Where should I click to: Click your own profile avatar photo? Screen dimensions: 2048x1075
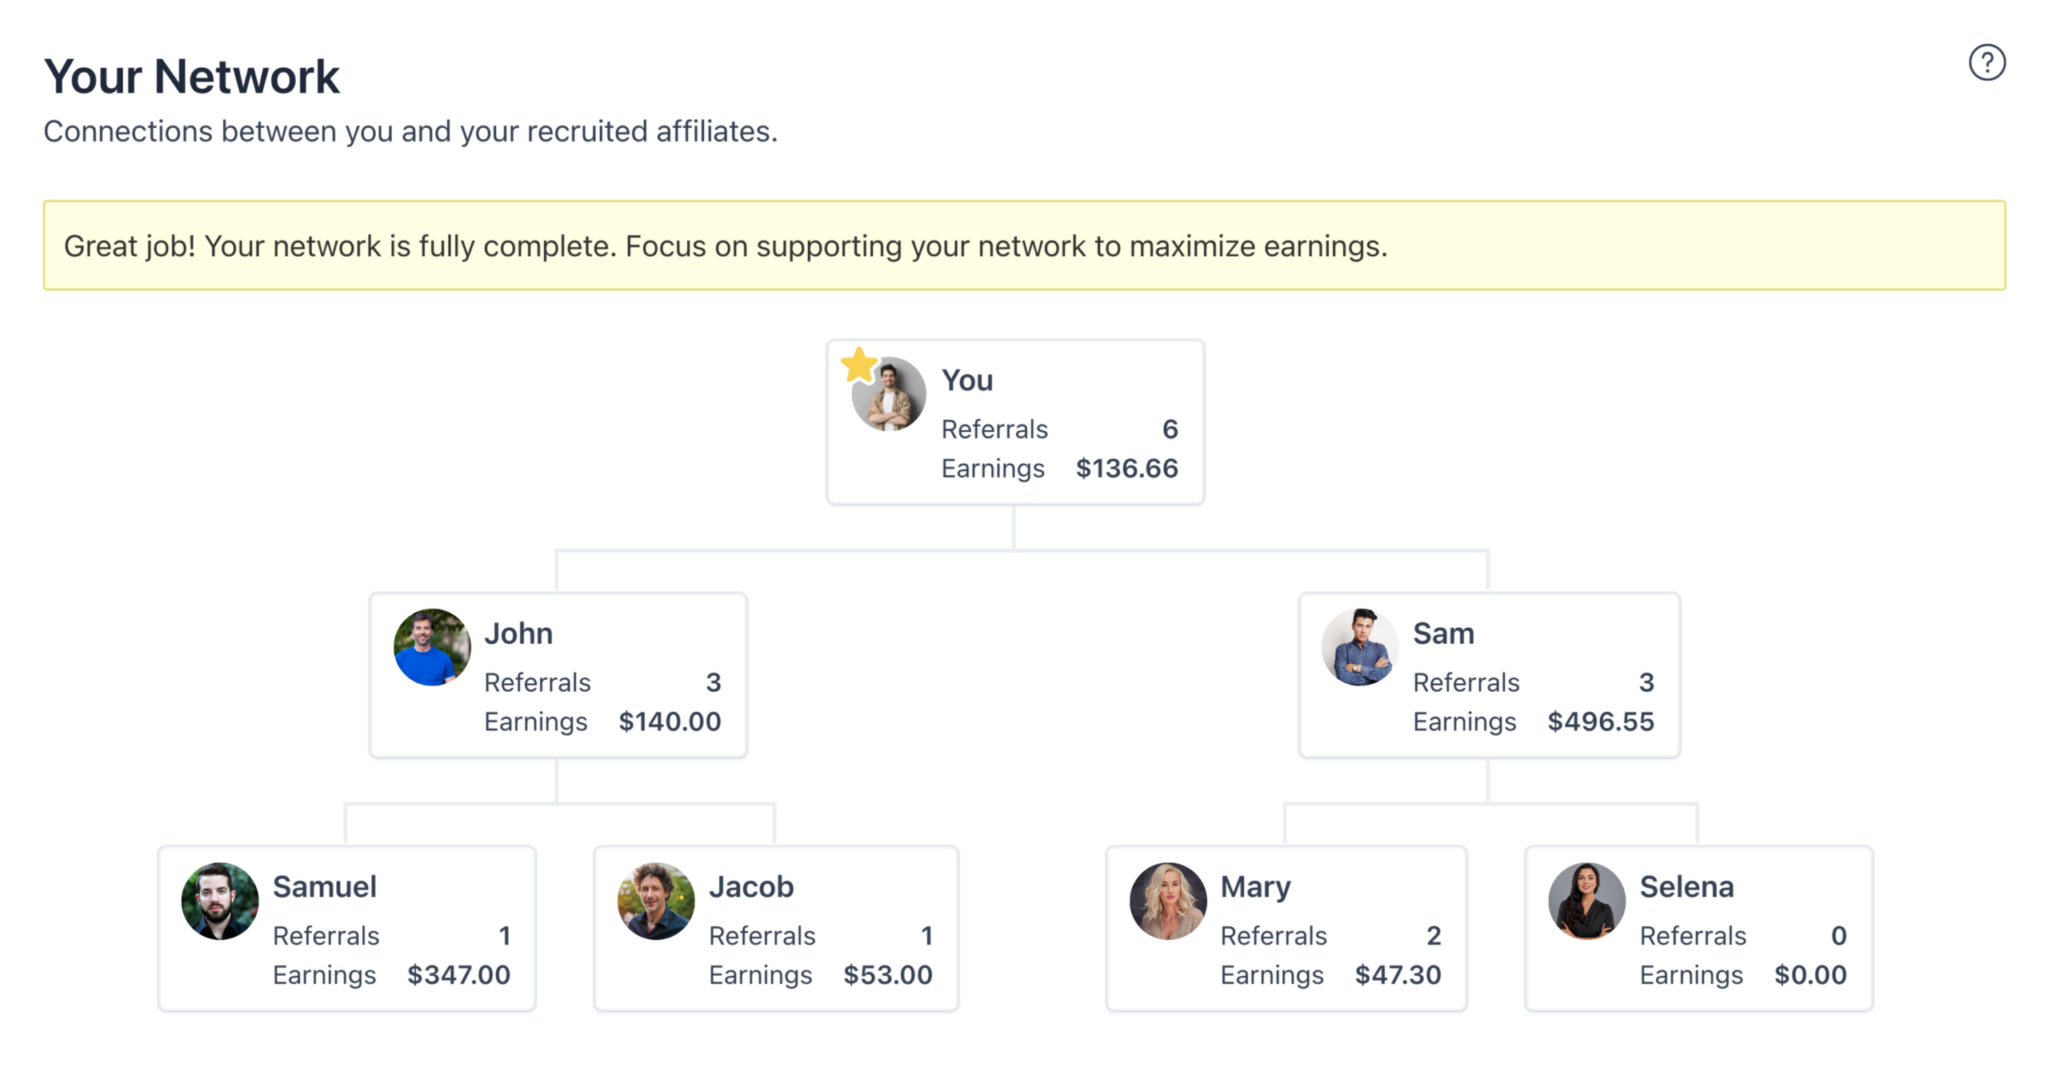click(886, 394)
